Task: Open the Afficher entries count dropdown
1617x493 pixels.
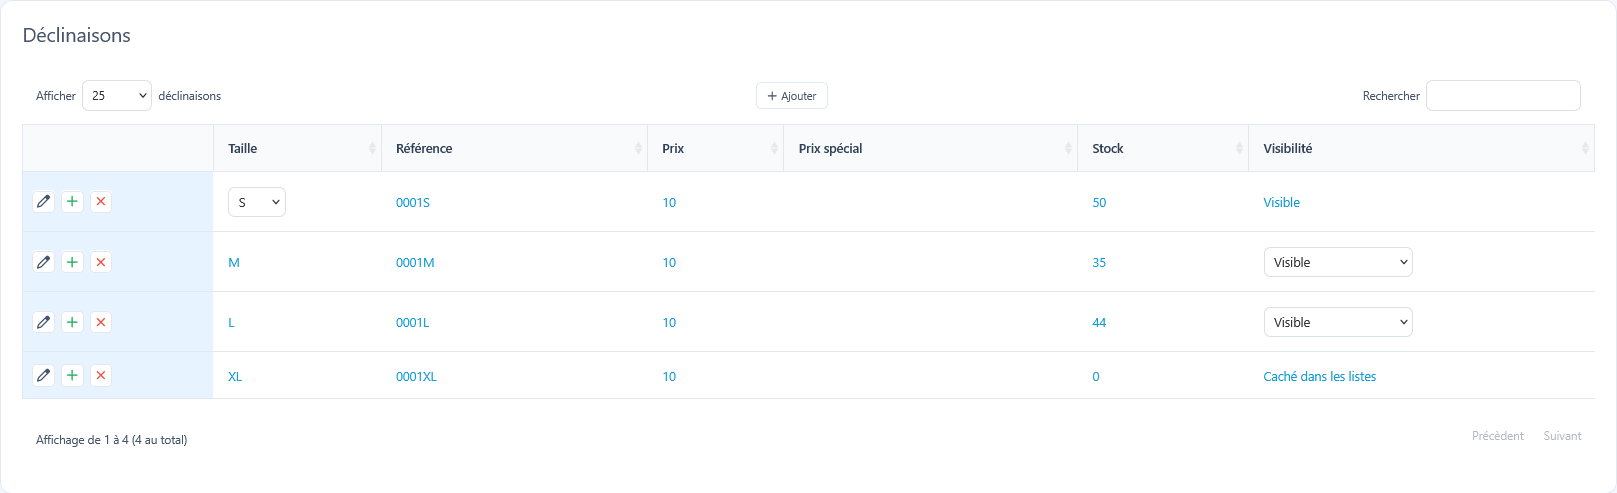Action: 117,95
